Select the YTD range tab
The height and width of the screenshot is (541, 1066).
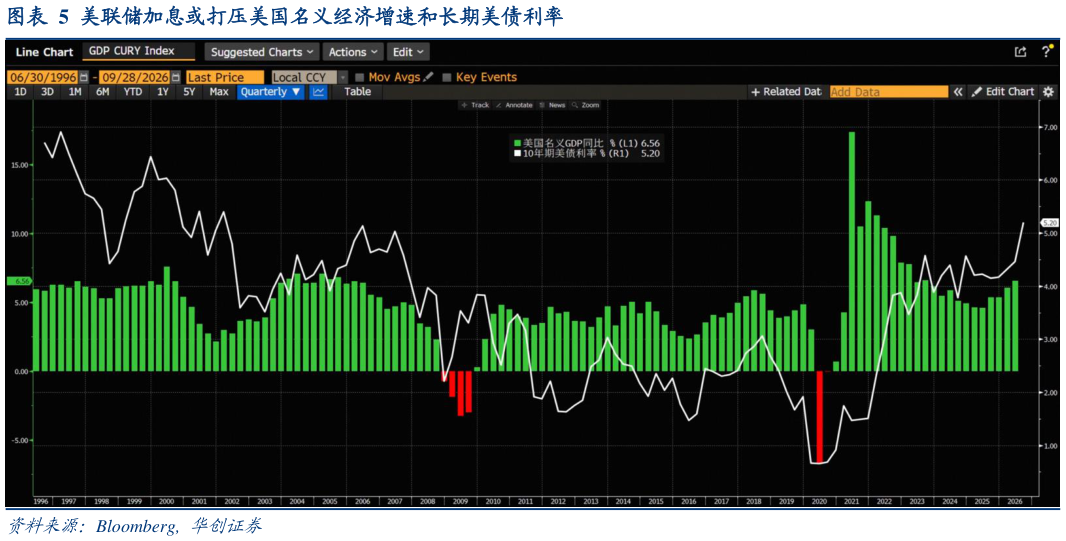click(x=133, y=92)
